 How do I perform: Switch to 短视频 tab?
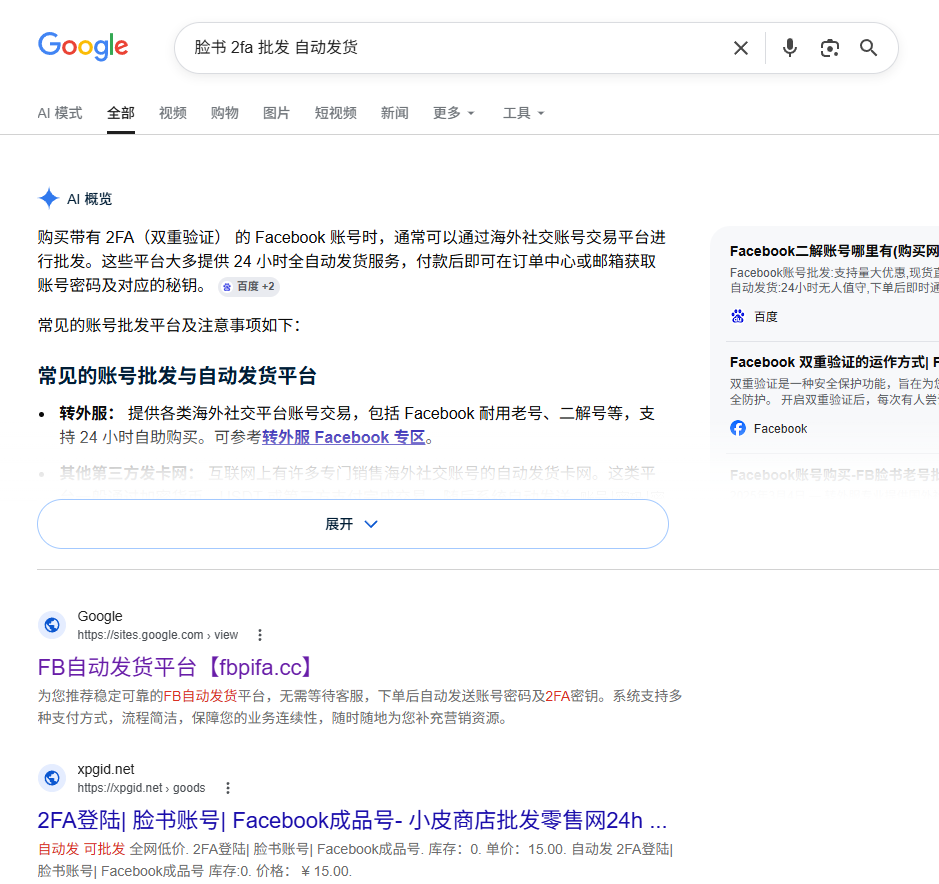pos(336,113)
